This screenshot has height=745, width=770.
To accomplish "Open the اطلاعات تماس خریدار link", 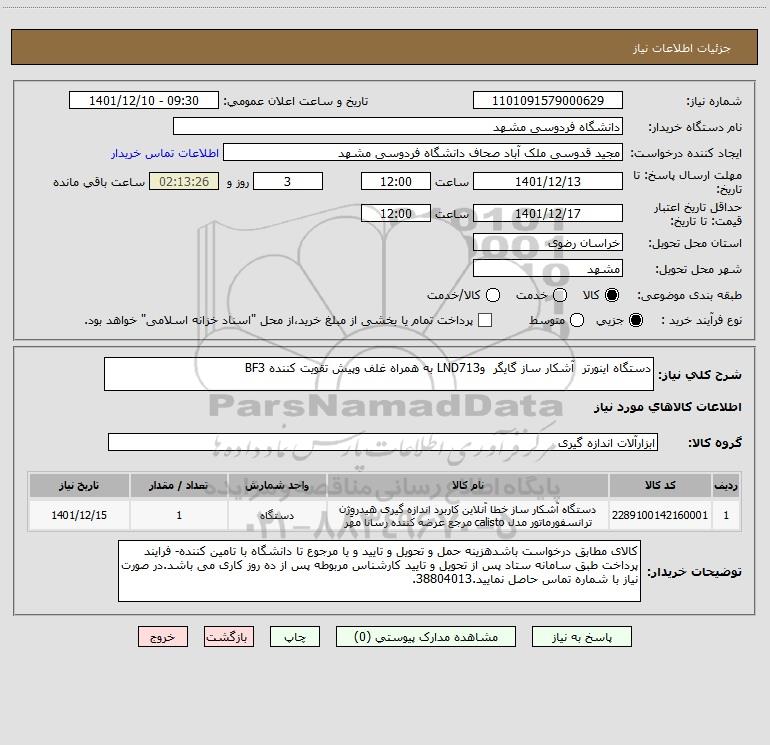I will (x=165, y=153).
